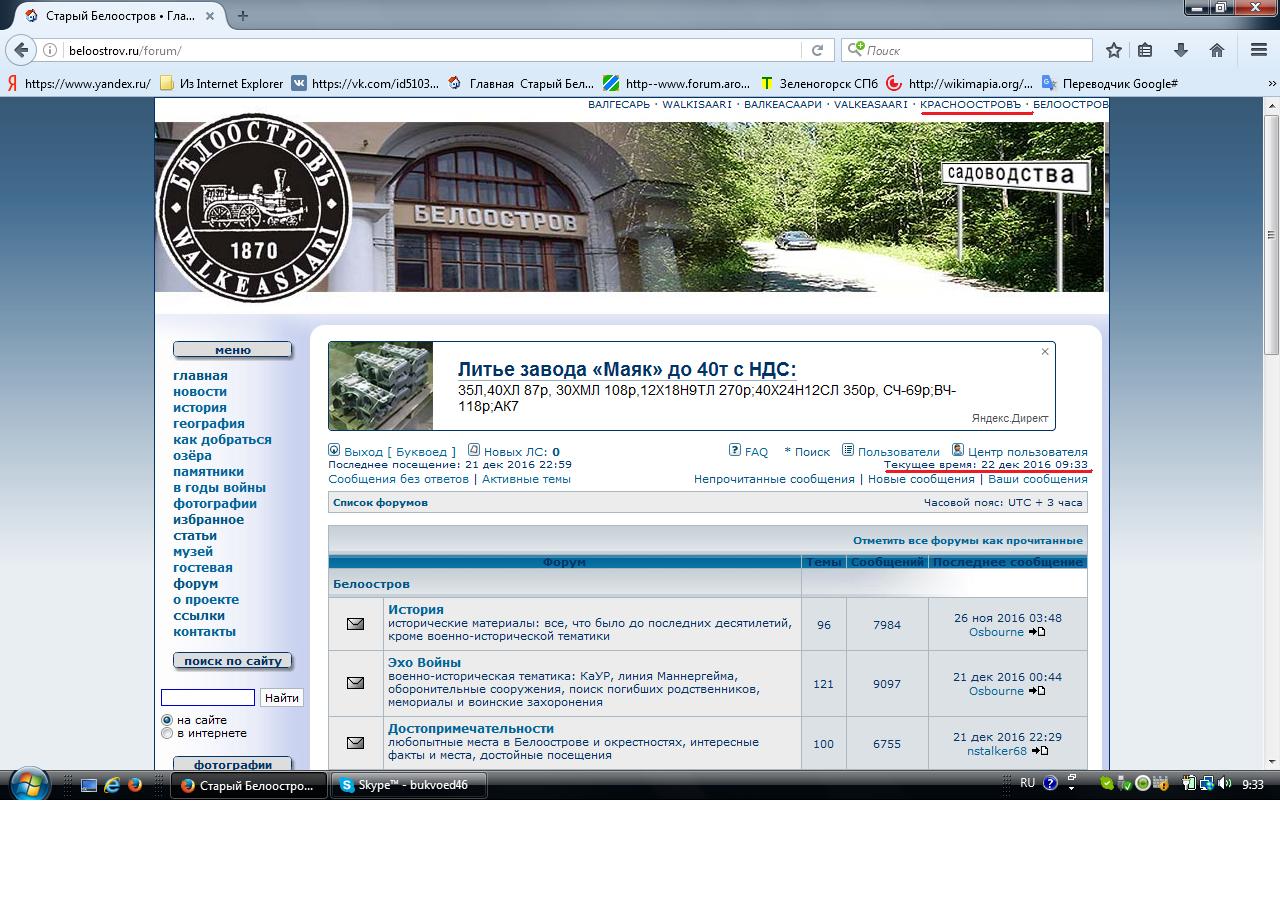Click the site search text field
This screenshot has height=904, width=1280.
point(208,697)
